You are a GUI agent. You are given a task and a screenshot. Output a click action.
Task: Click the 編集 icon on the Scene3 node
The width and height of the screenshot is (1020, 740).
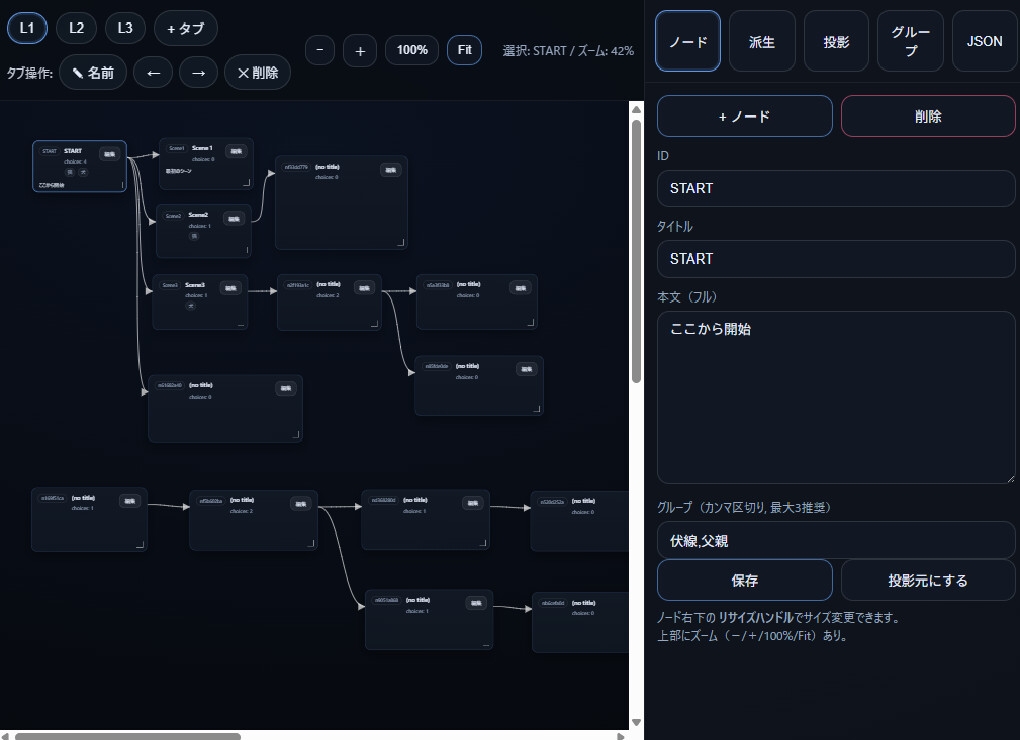coord(231,288)
